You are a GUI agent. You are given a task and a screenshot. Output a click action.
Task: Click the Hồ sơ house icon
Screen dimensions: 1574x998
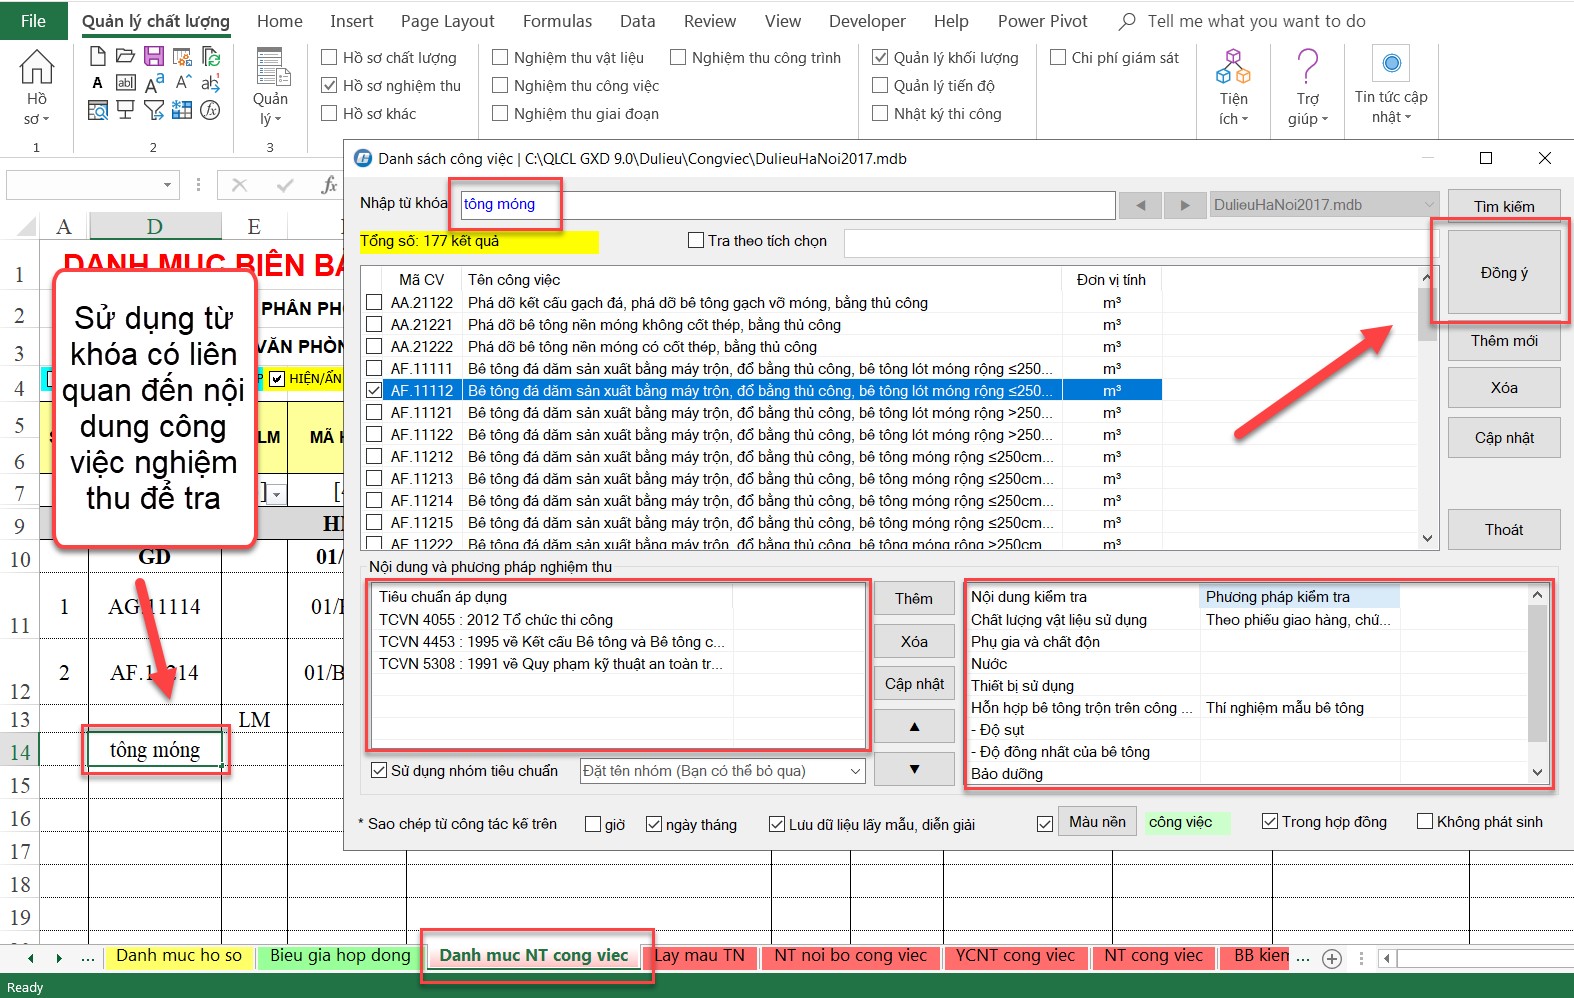[x=36, y=90]
